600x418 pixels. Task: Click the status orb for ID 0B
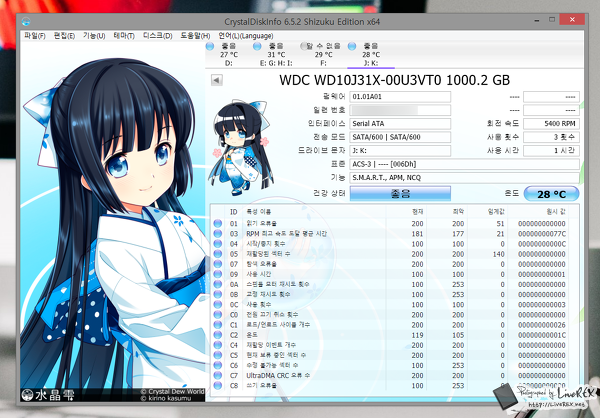pos(218,294)
